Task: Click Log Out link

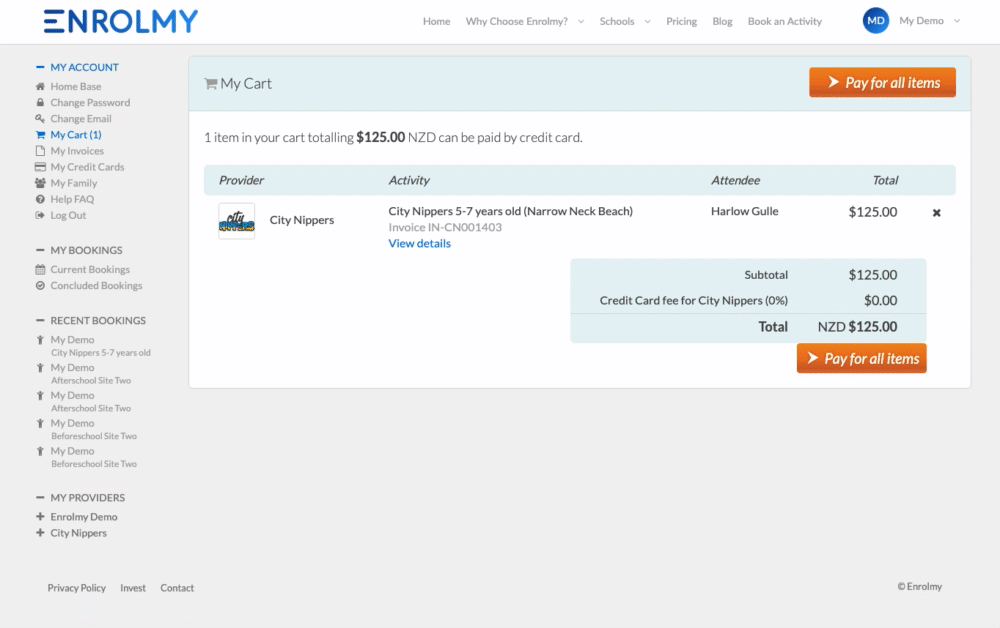Action: click(68, 215)
